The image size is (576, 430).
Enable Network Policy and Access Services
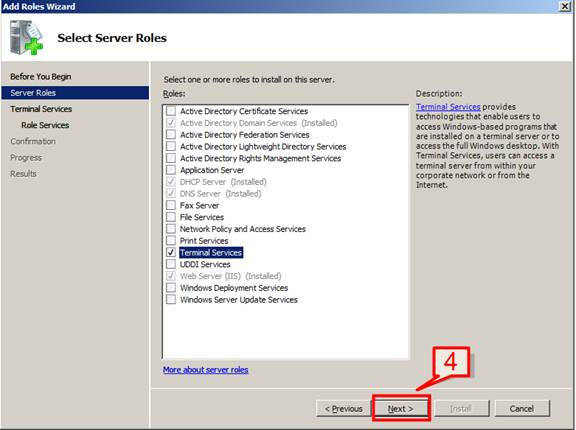(x=171, y=229)
